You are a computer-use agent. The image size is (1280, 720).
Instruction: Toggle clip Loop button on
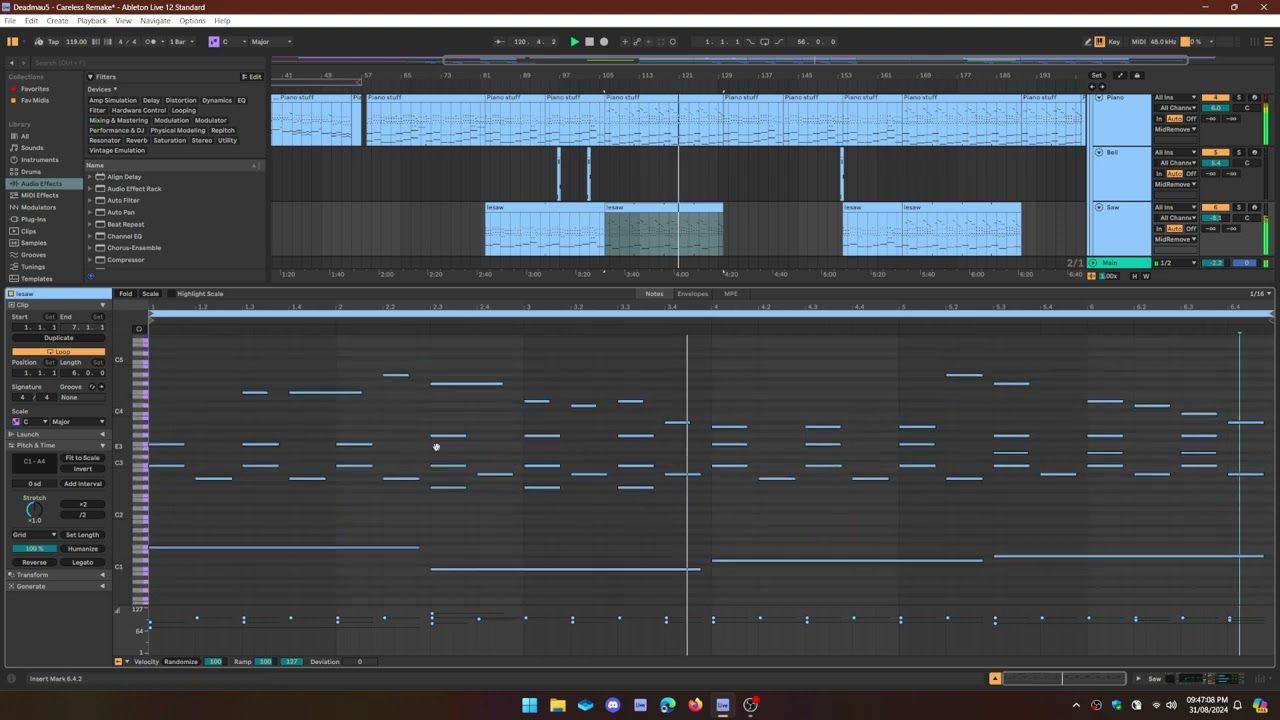click(x=58, y=352)
